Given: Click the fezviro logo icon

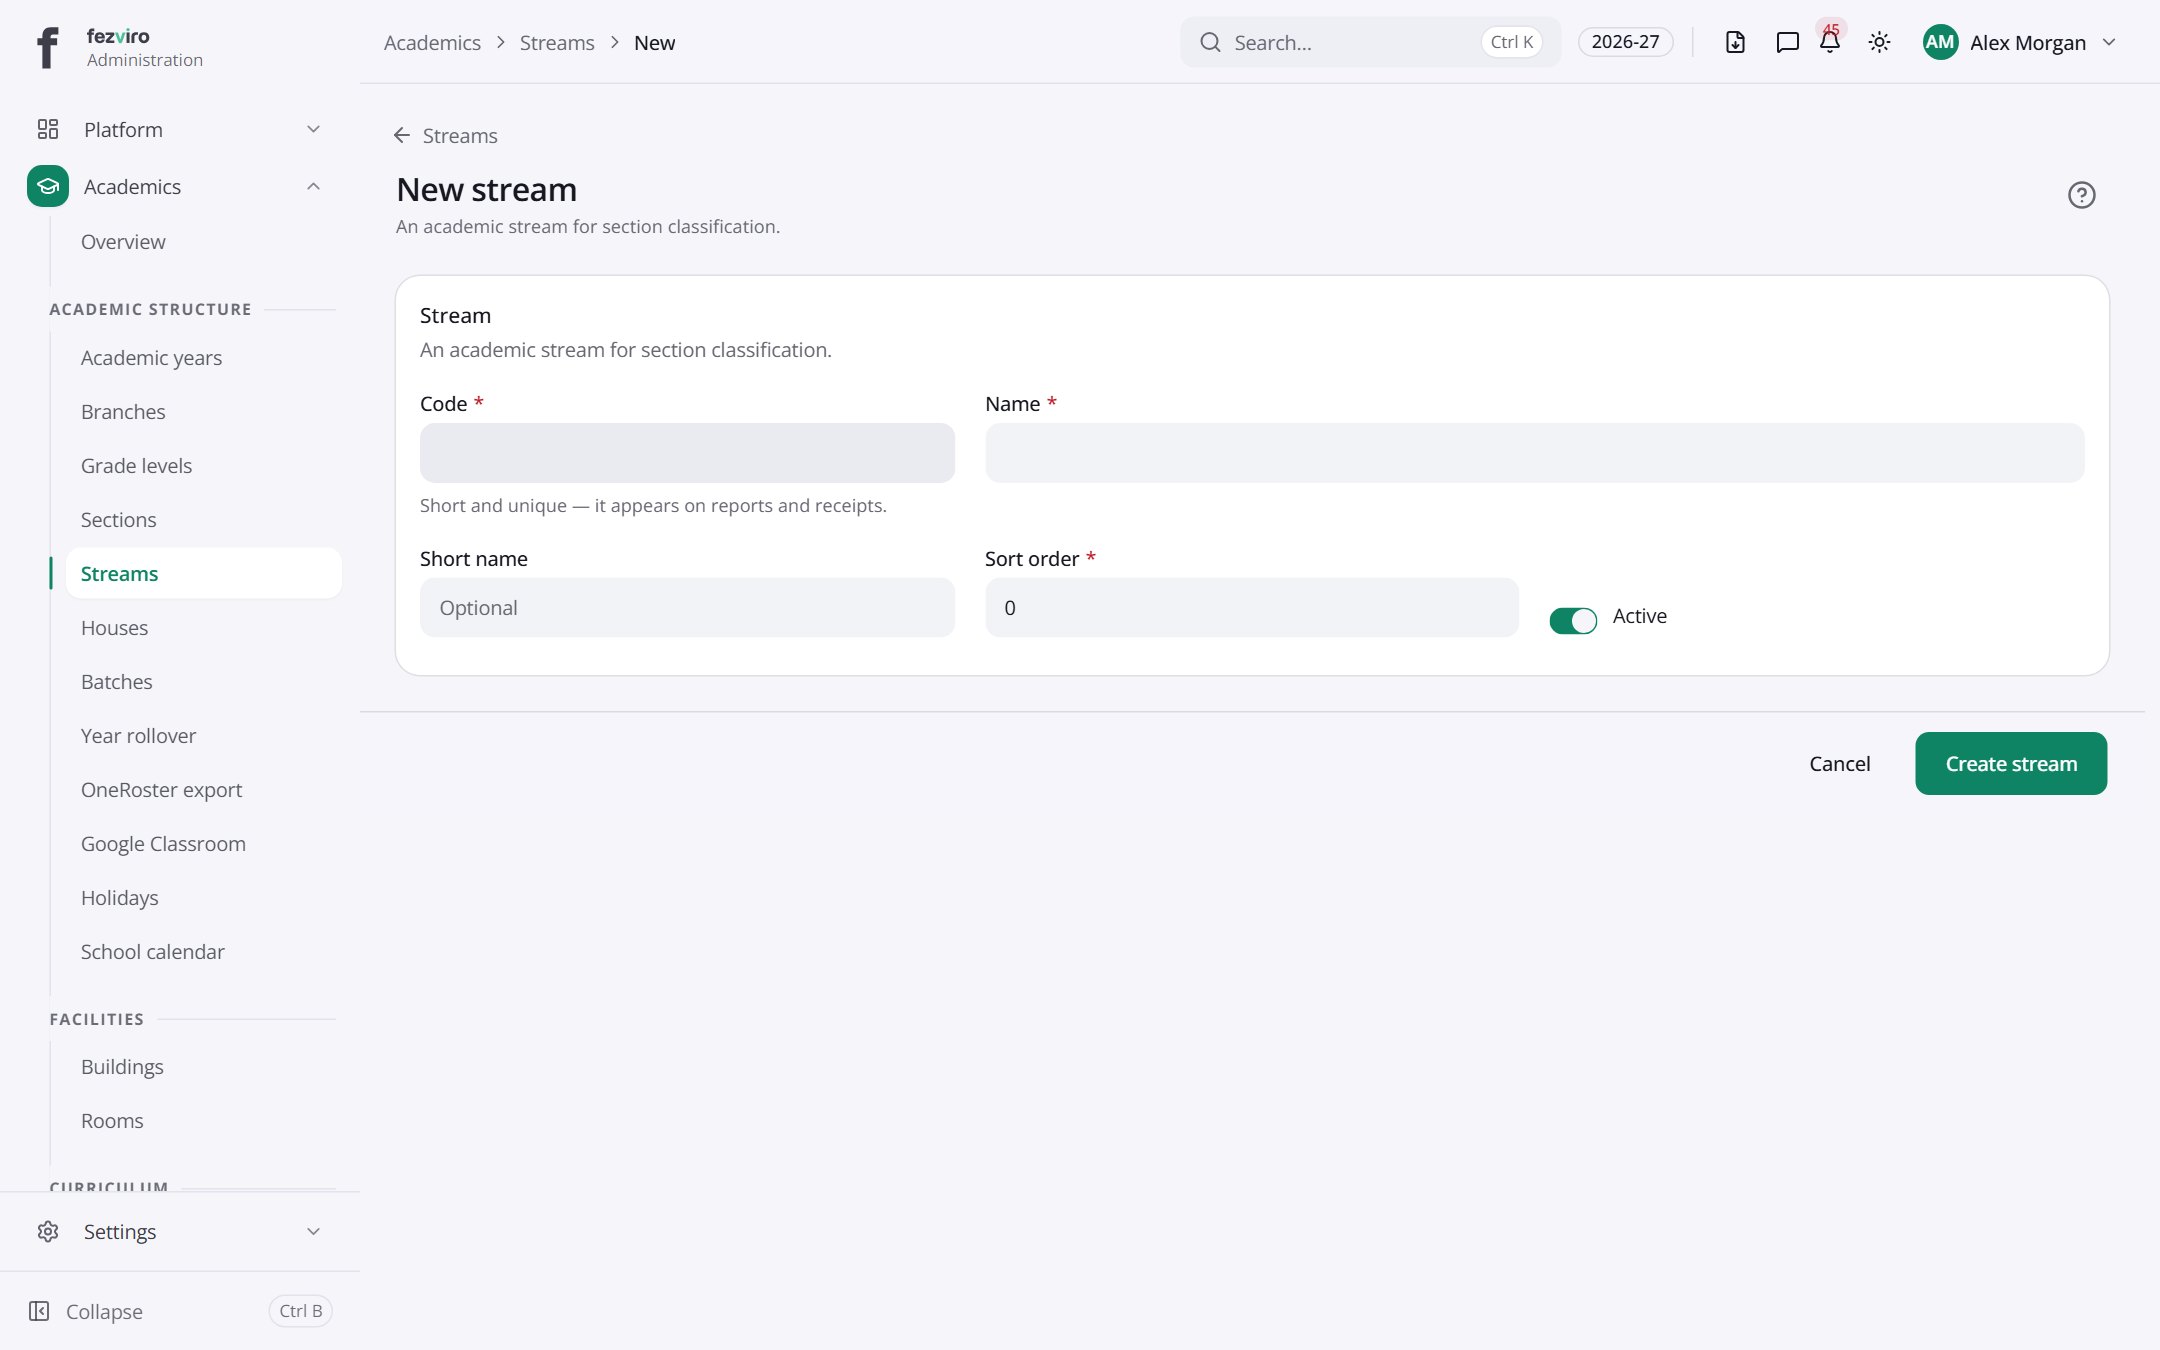Looking at the screenshot, I should (47, 47).
